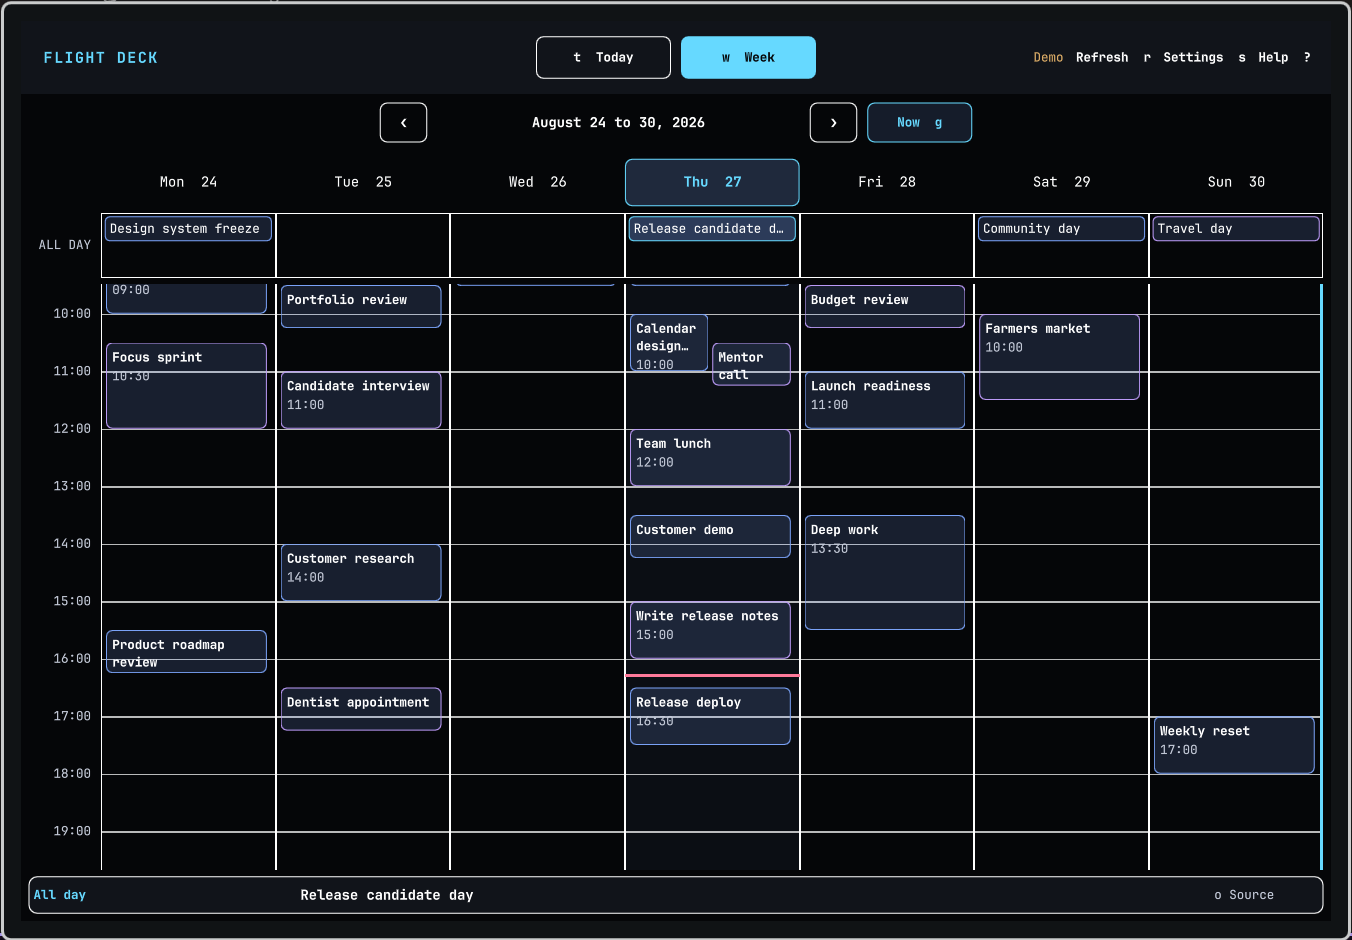Select the Mon 24 day header
This screenshot has width=1352, height=940.
coord(188,182)
